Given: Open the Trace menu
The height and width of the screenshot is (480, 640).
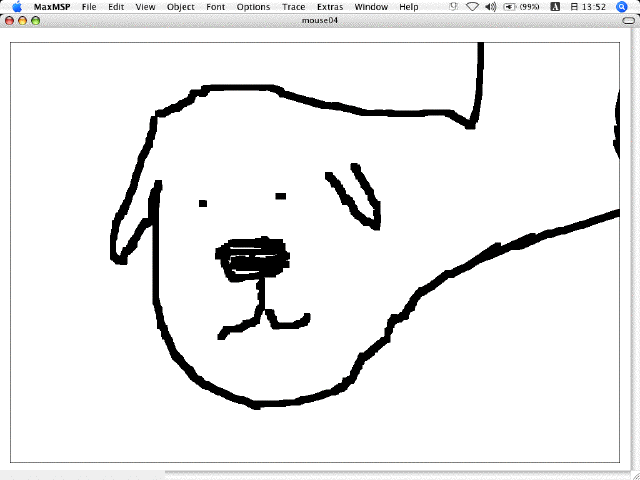Looking at the screenshot, I should (x=293, y=7).
